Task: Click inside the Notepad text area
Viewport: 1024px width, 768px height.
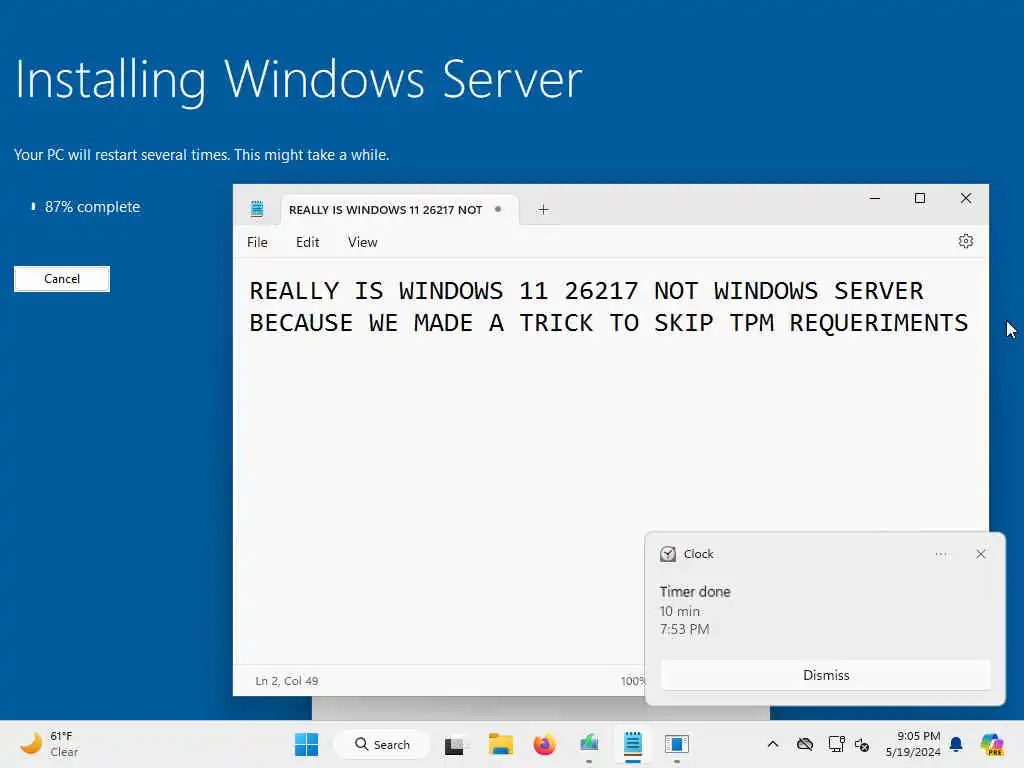Action: [611, 462]
